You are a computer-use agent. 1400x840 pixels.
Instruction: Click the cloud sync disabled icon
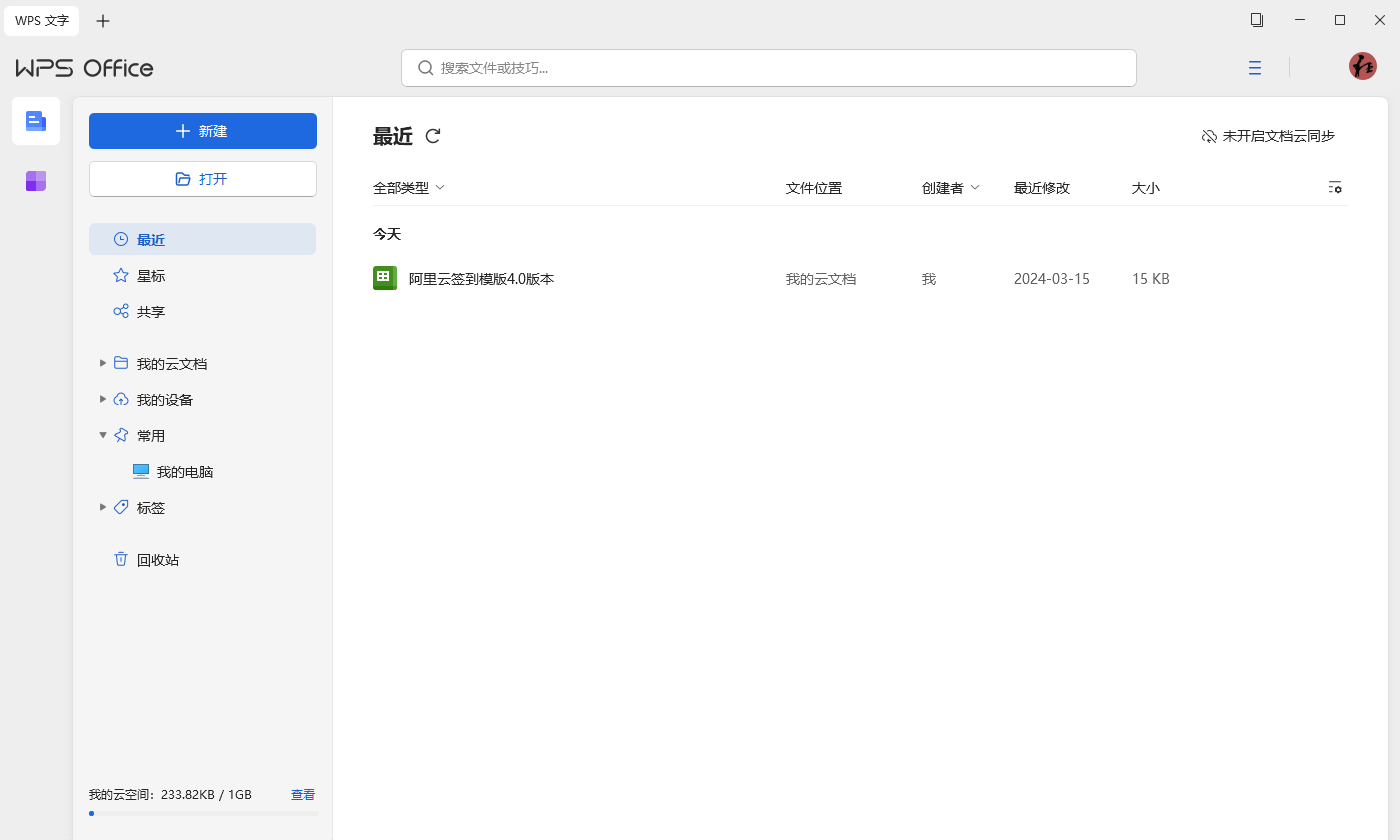tap(1209, 136)
